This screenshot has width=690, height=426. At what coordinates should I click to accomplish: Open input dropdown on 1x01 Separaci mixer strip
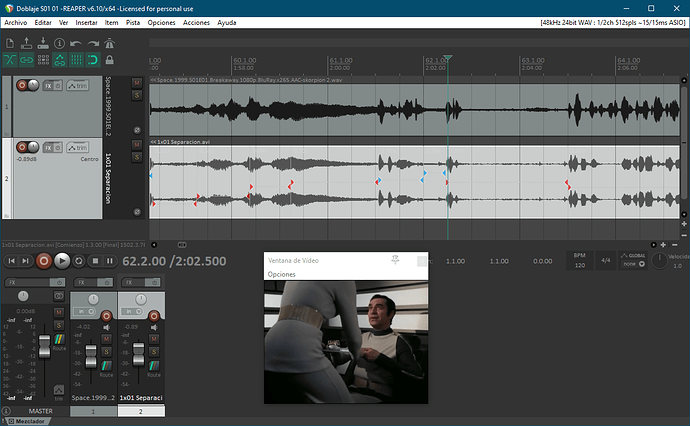click(x=133, y=311)
